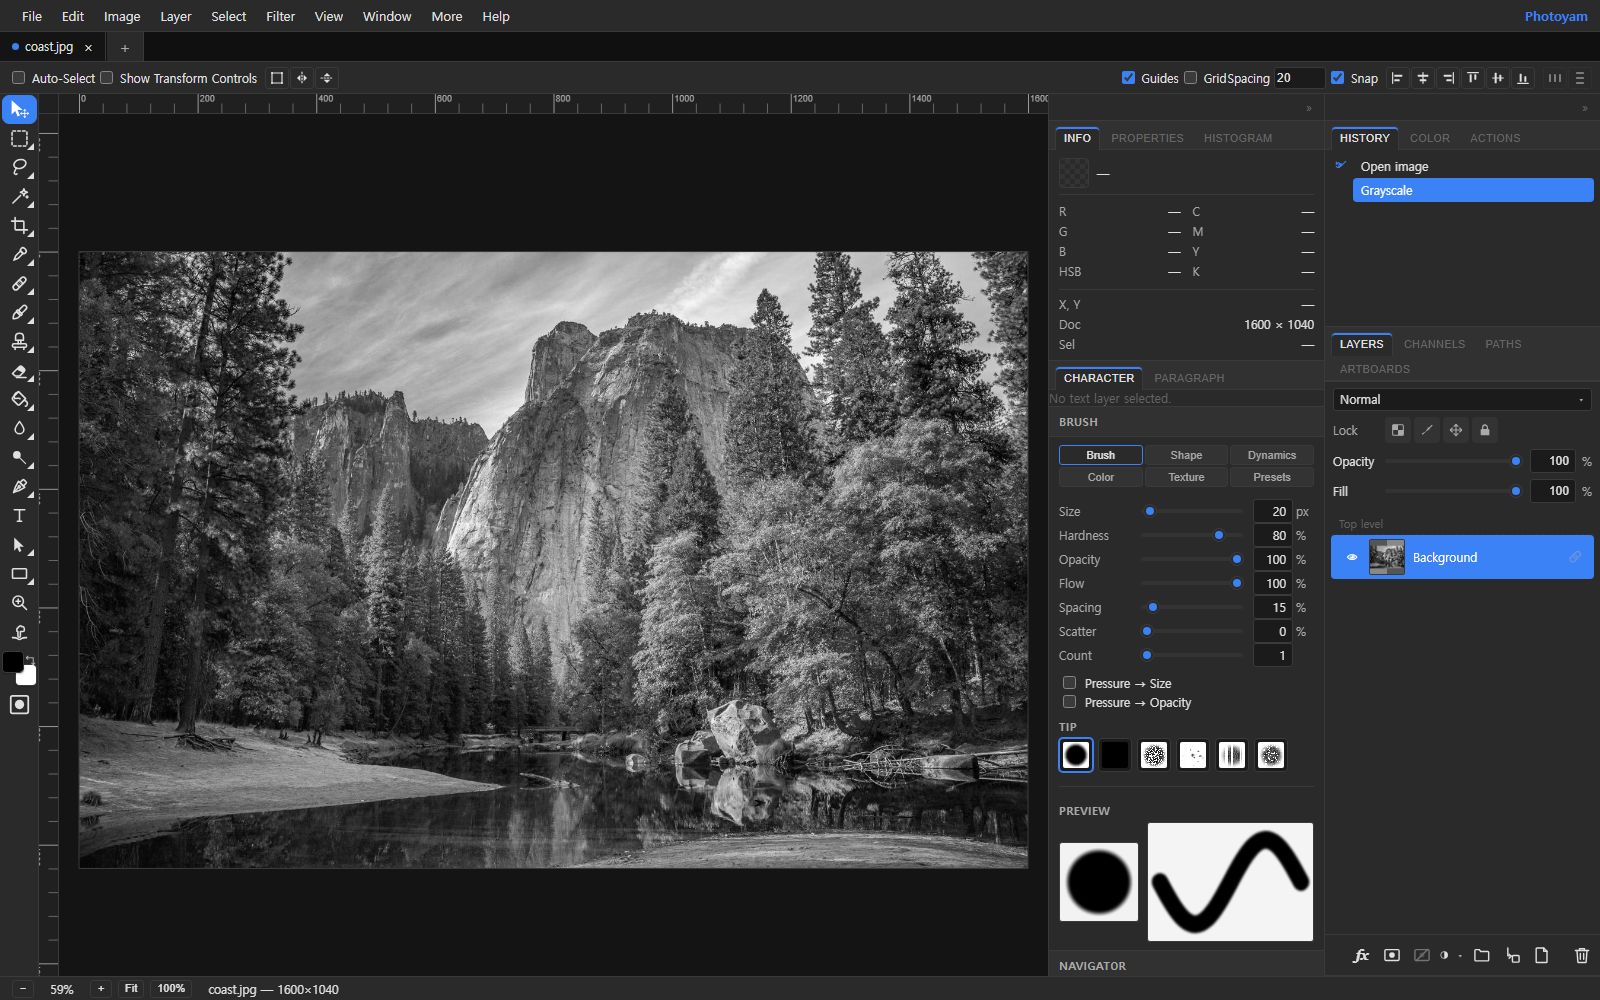Pick the Magic Wand tool
1600x1000 pixels.
click(19, 196)
